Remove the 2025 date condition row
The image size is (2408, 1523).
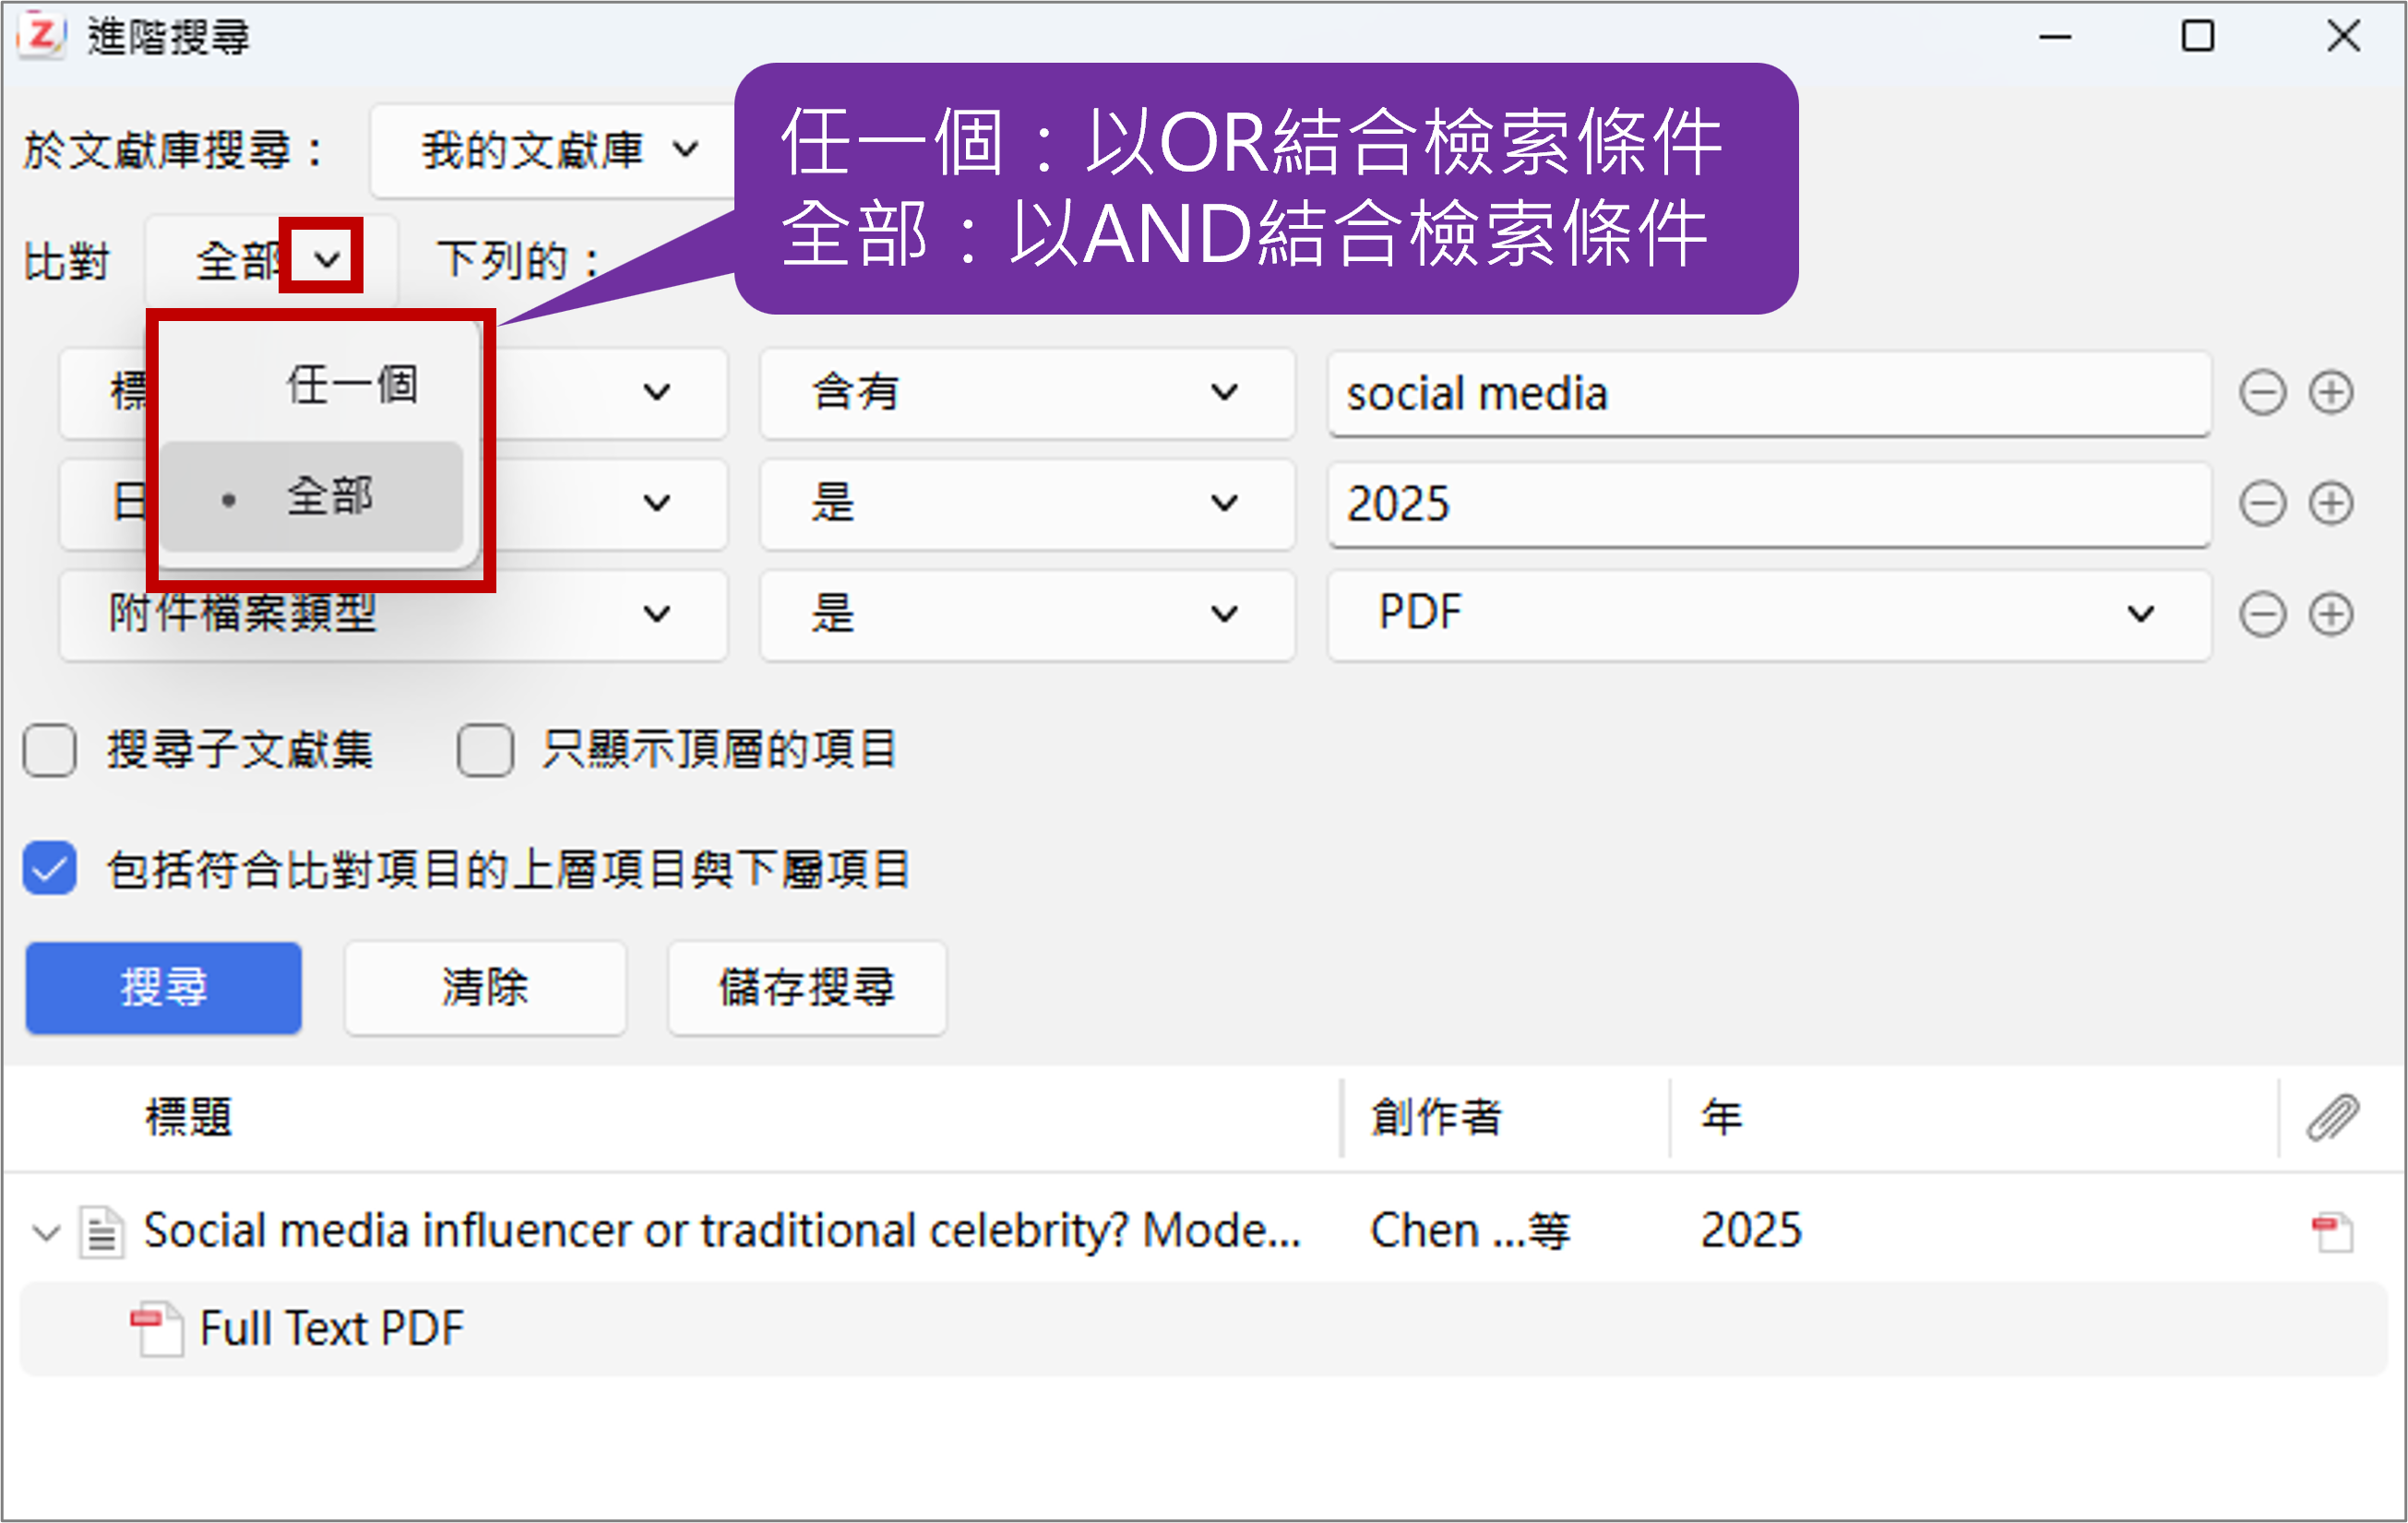(x=2262, y=503)
